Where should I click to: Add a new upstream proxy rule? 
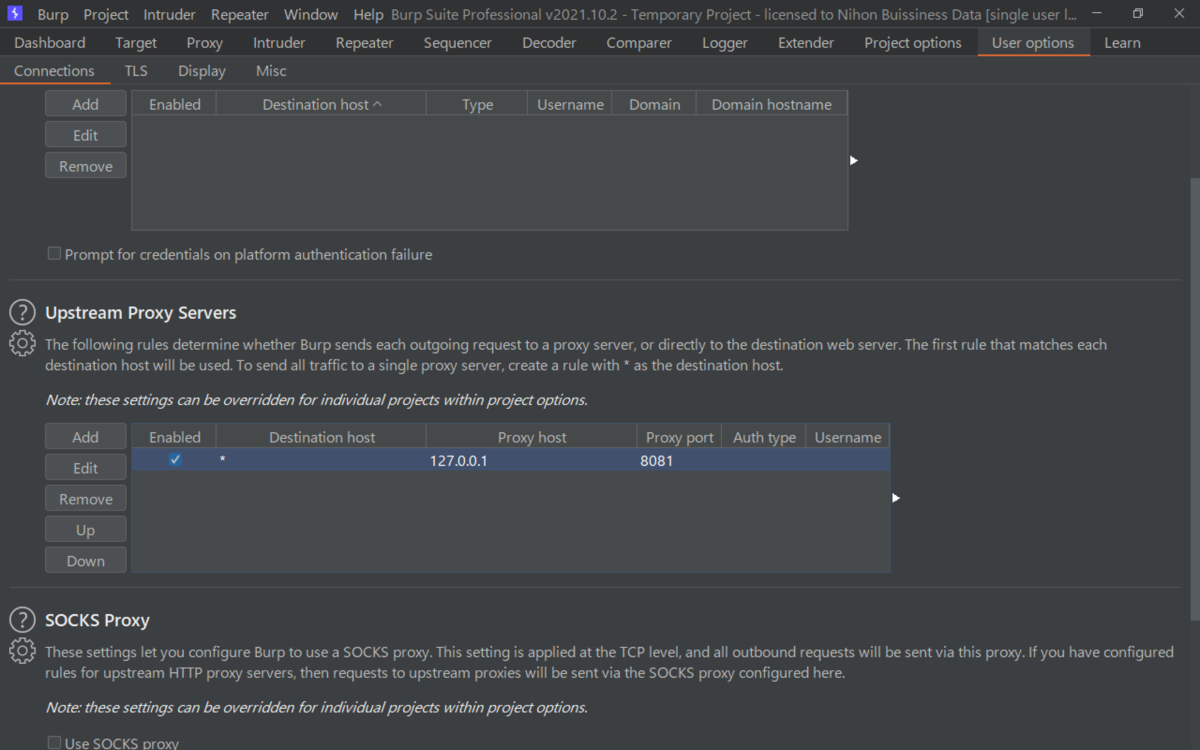[86, 437]
